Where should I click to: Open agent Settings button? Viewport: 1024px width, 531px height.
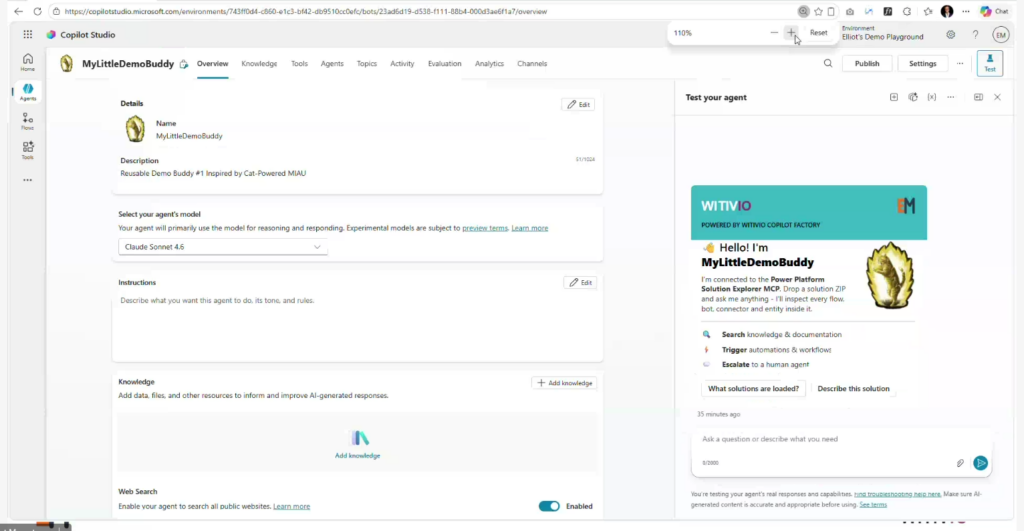click(922, 63)
